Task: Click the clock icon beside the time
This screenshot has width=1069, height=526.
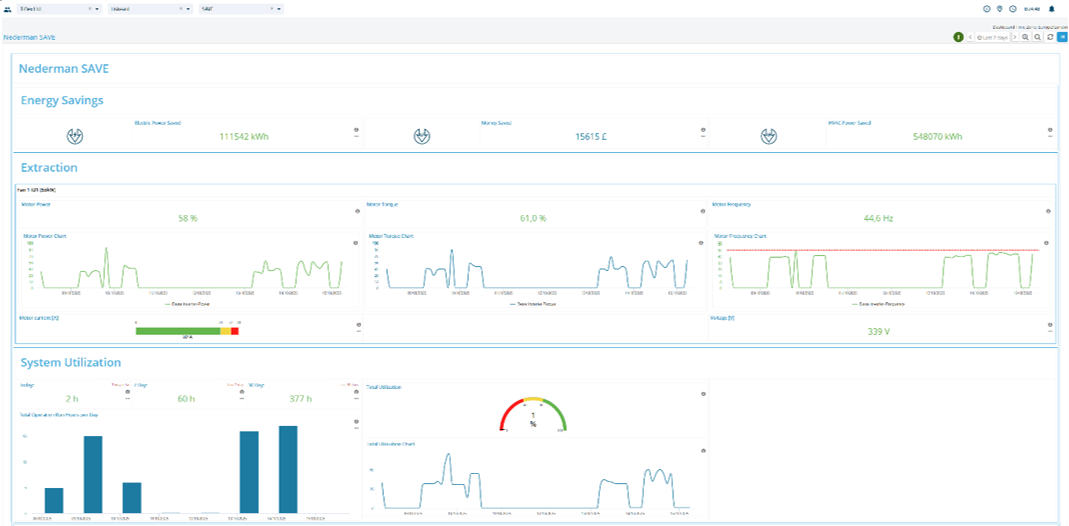Action: (x=1012, y=9)
